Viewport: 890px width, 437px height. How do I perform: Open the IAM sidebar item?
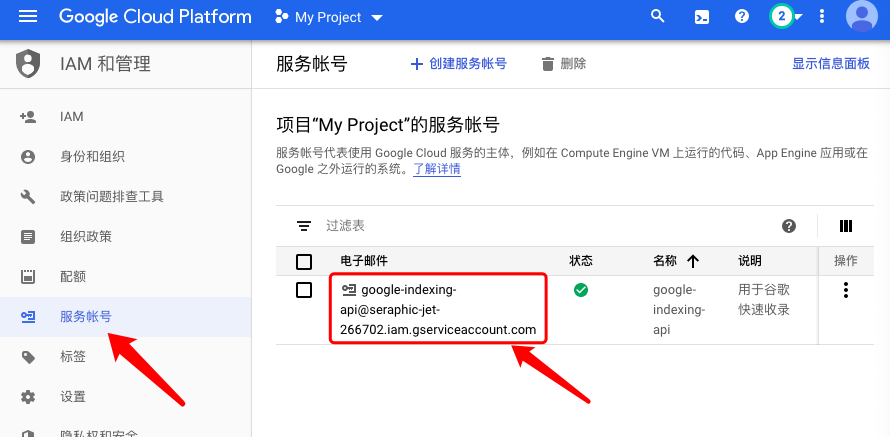125,117
